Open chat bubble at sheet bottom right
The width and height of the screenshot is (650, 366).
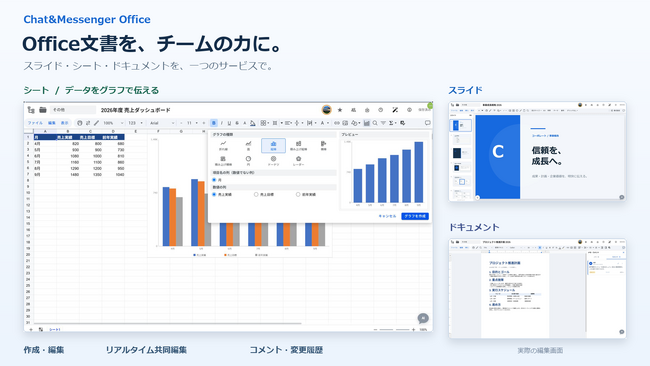423,318
